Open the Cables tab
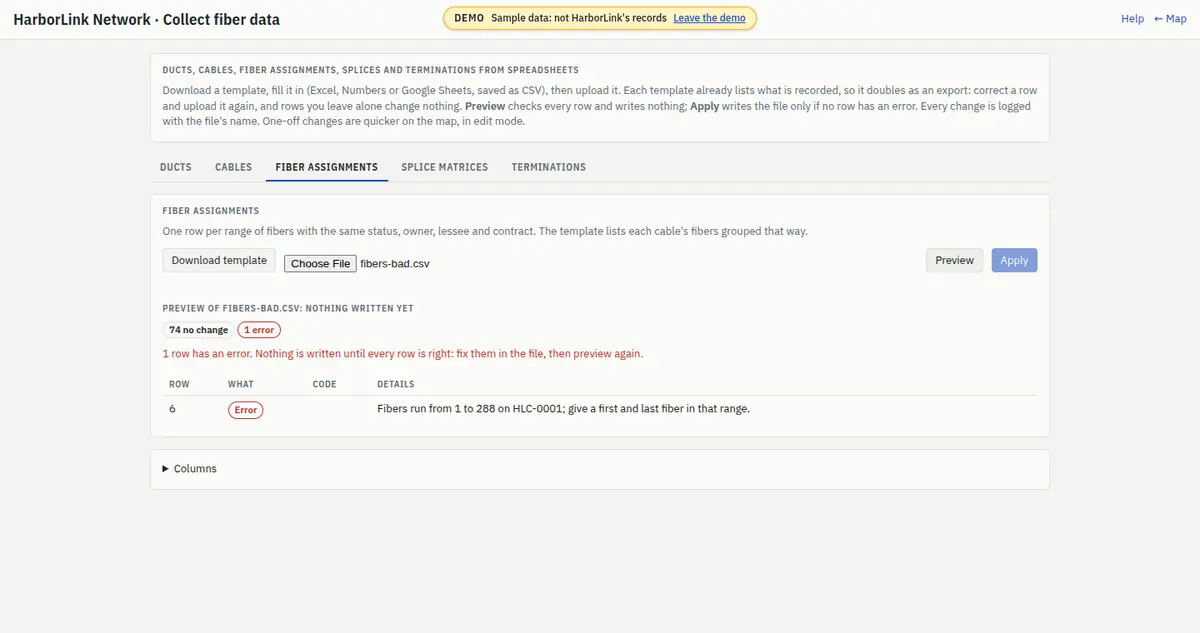The width and height of the screenshot is (1200, 633). coord(233,167)
